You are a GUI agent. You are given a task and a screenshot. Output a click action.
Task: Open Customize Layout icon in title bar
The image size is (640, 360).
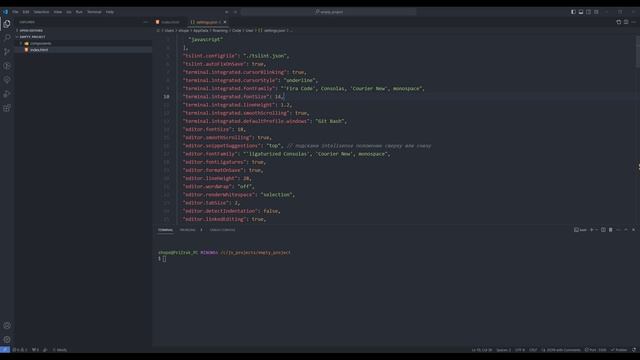(596, 12)
